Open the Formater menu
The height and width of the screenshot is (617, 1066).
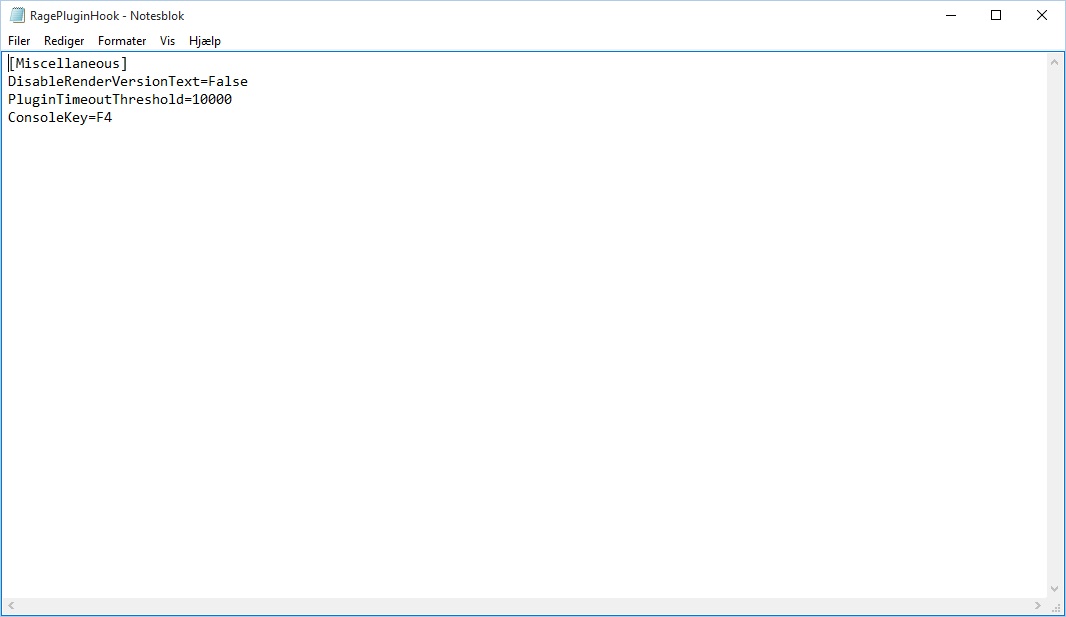click(122, 41)
